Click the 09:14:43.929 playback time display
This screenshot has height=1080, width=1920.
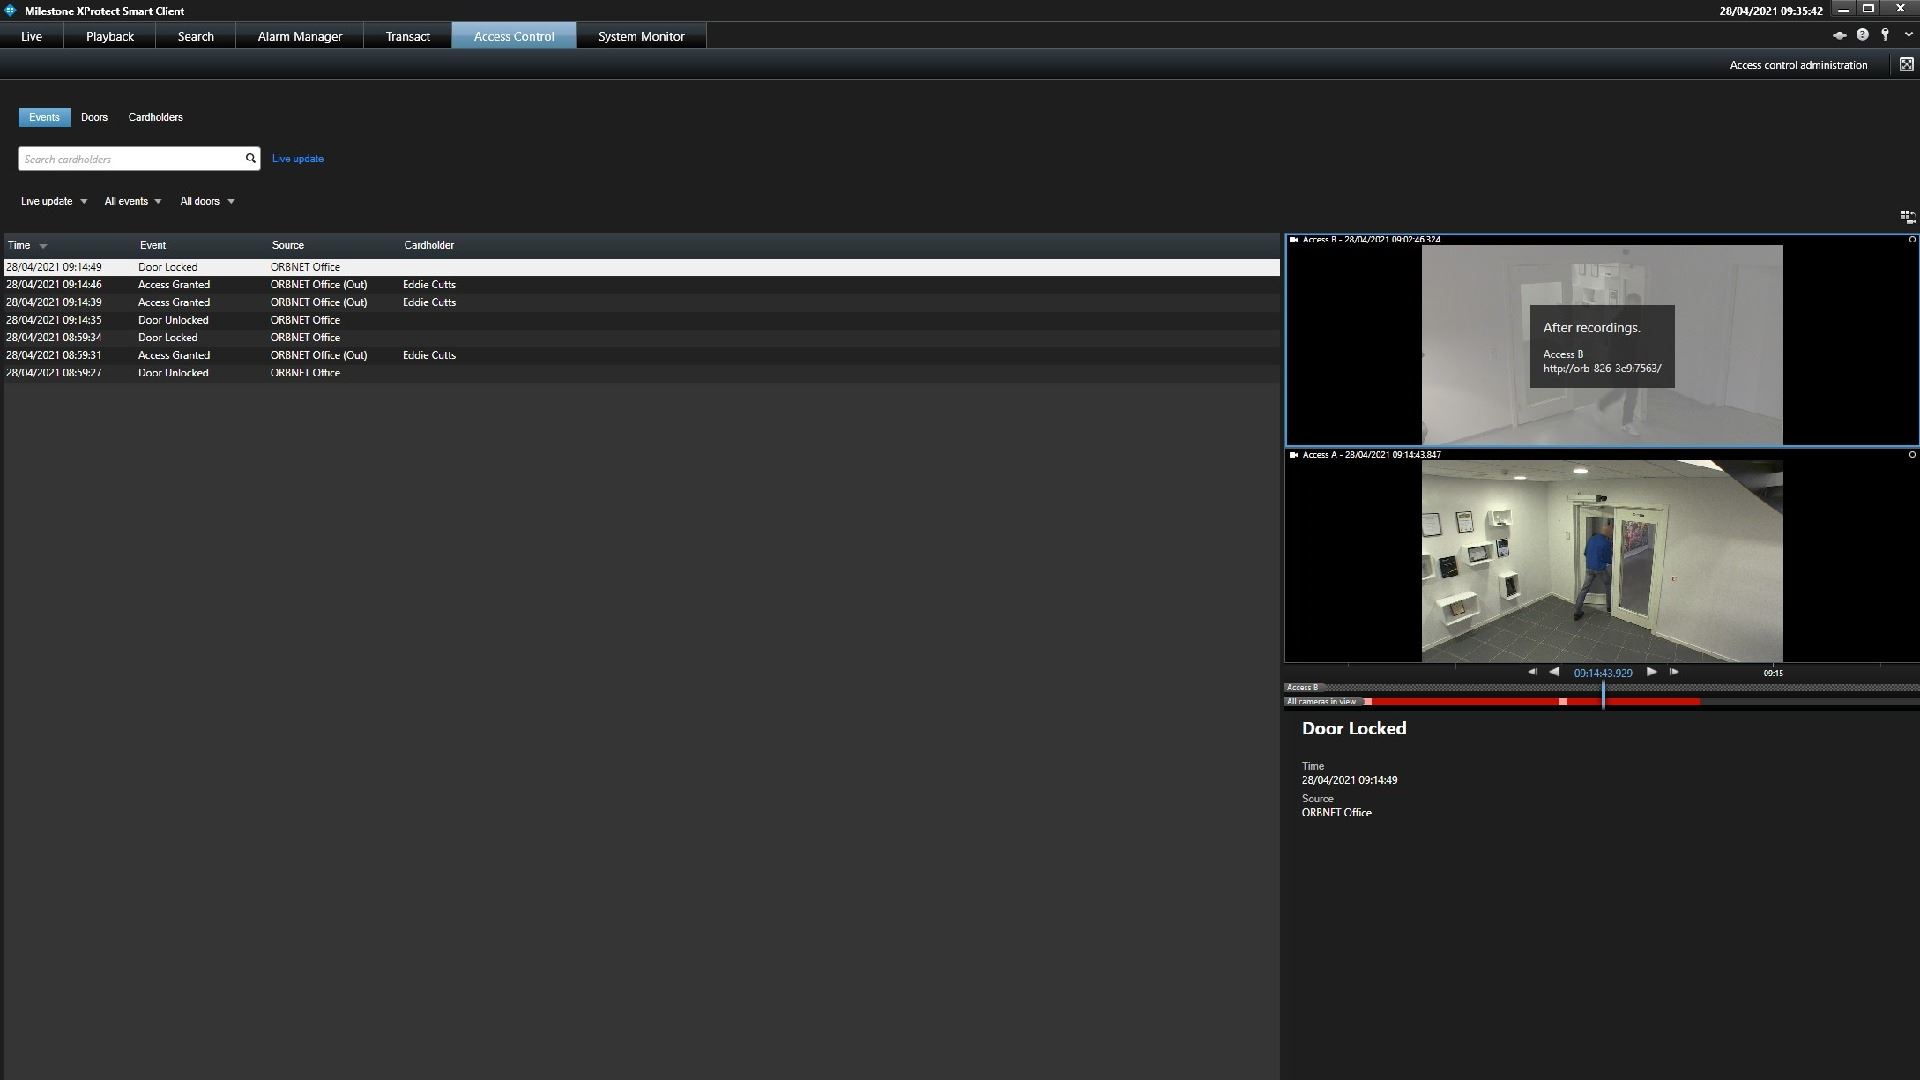click(x=1603, y=673)
